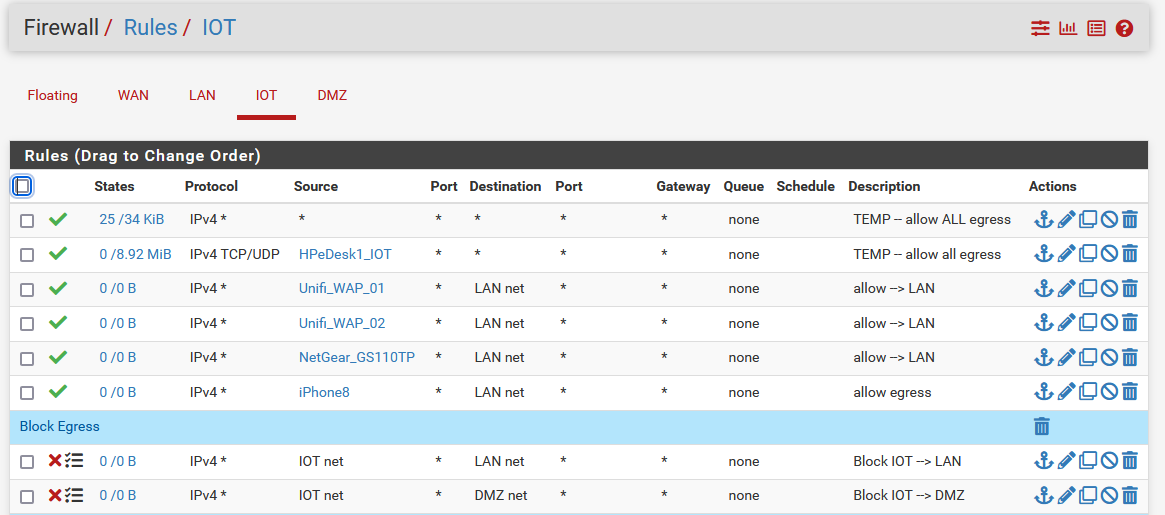This screenshot has height=515, width=1165.
Task: Switch to the Floating tab
Action: [53, 95]
